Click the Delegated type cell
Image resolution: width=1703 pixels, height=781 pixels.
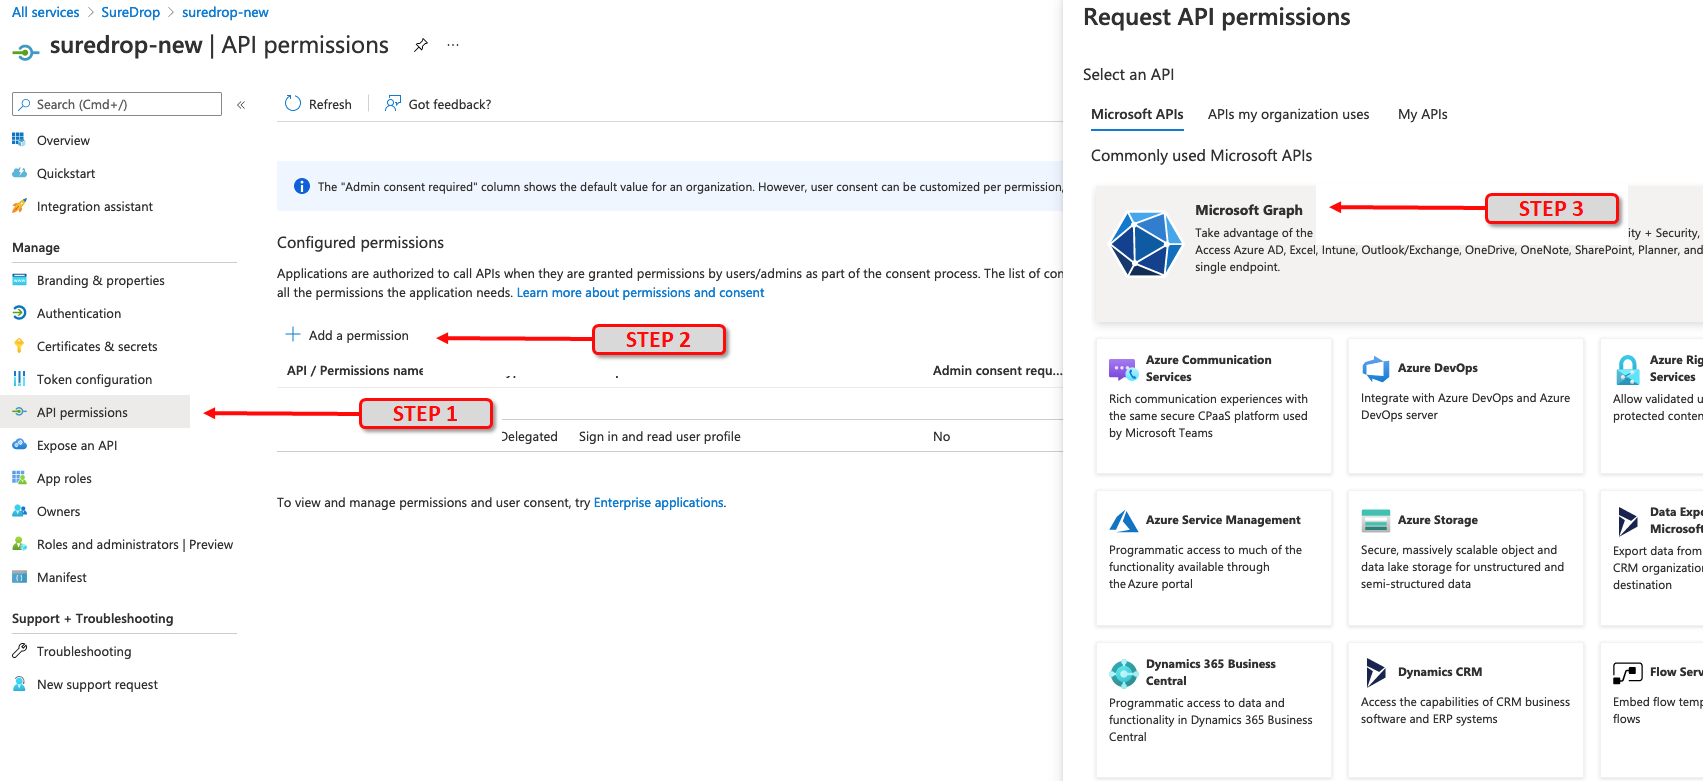pyautogui.click(x=529, y=436)
